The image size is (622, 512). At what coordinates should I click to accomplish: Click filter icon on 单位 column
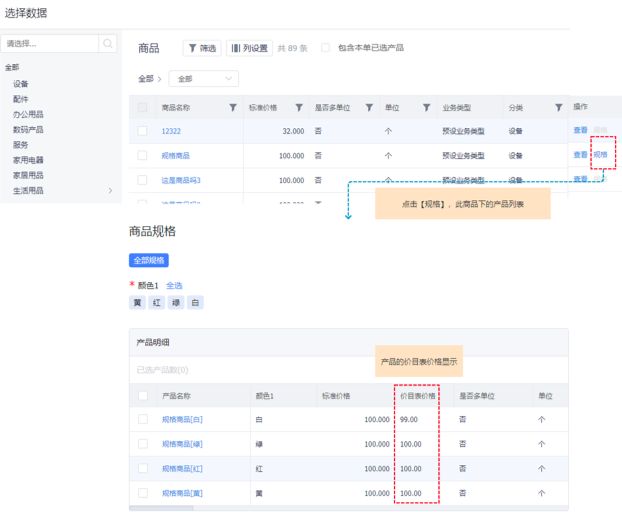[x=425, y=107]
